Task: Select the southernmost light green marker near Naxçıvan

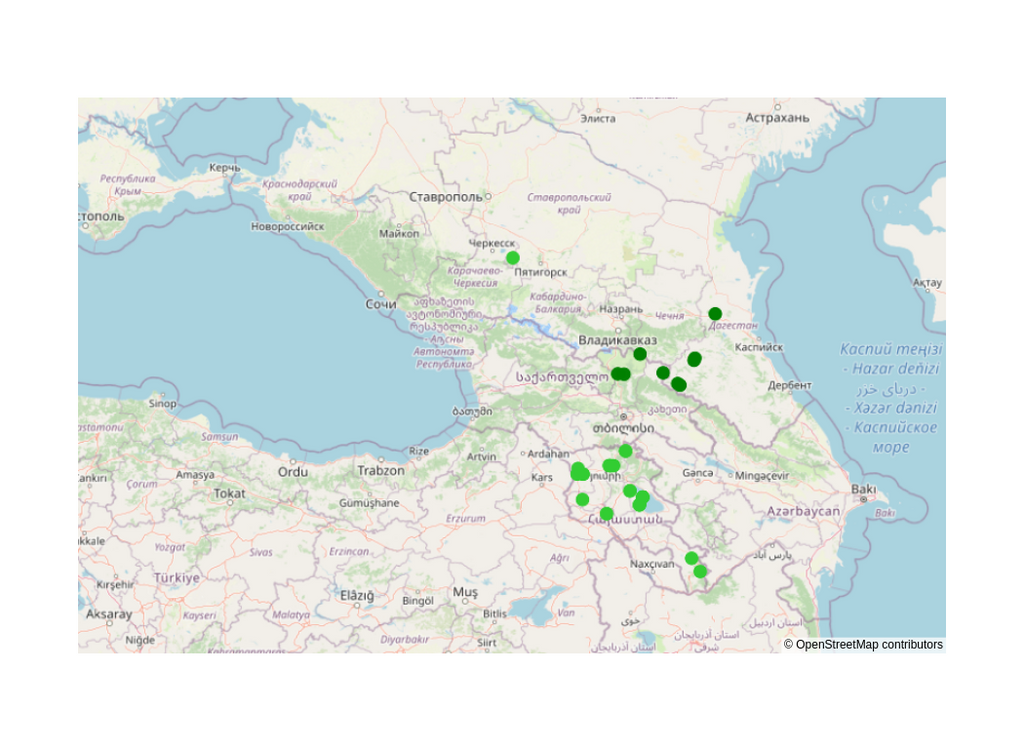Action: tap(700, 572)
